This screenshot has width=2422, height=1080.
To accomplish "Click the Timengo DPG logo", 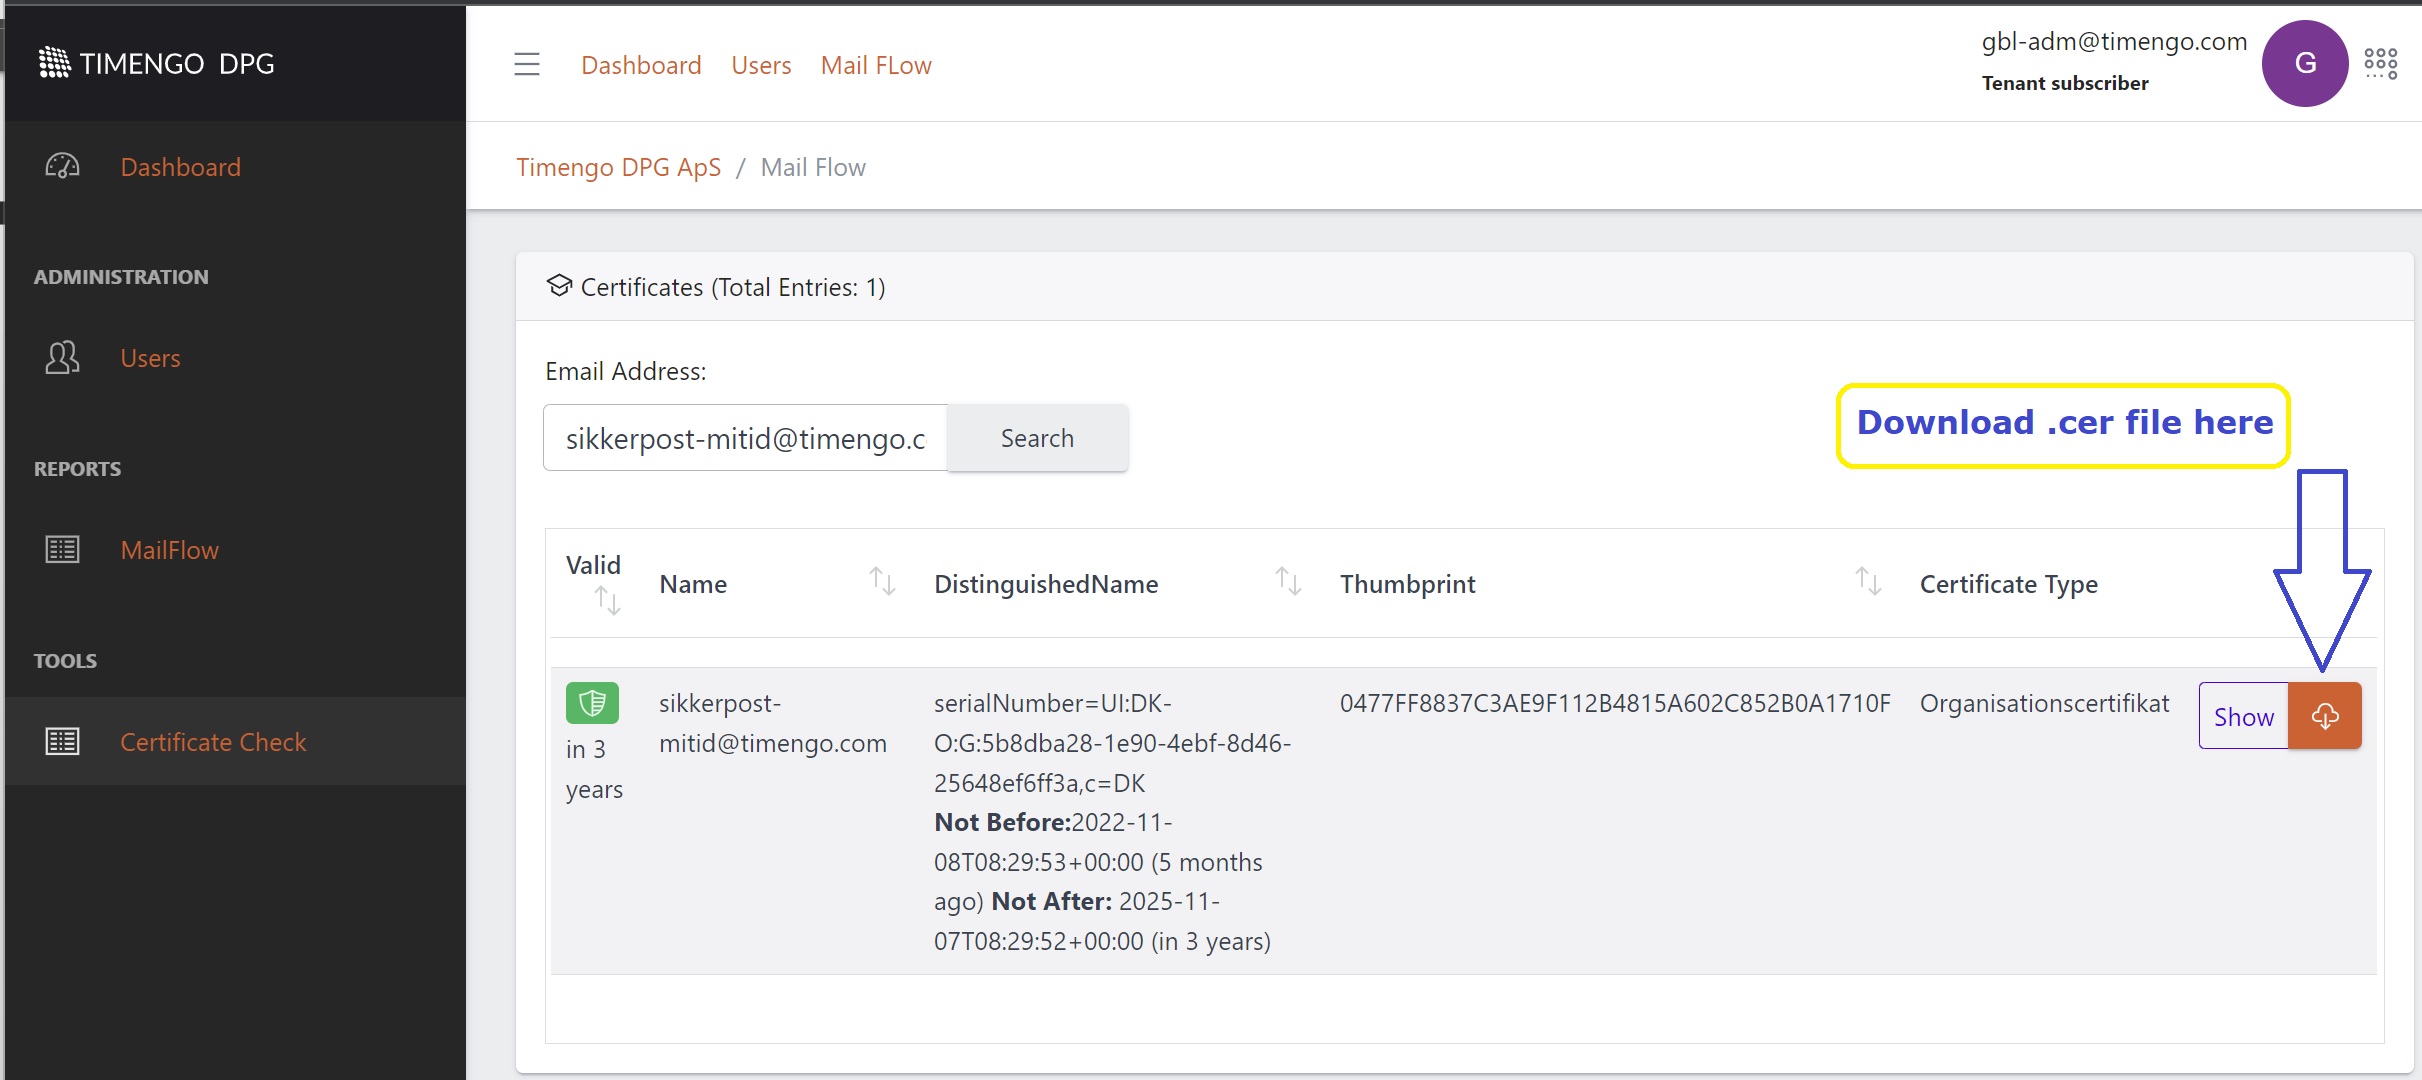I will point(156,63).
